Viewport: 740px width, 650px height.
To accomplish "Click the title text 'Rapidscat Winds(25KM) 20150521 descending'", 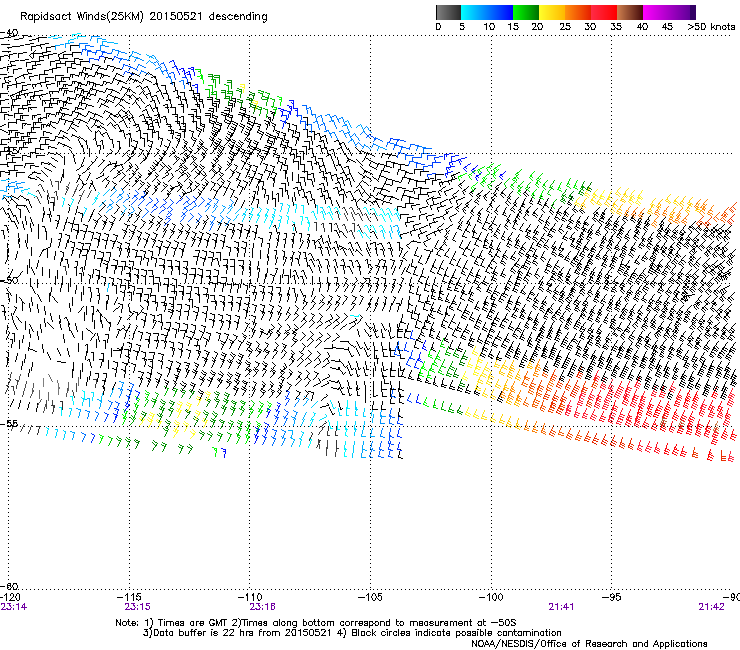I will (143, 17).
